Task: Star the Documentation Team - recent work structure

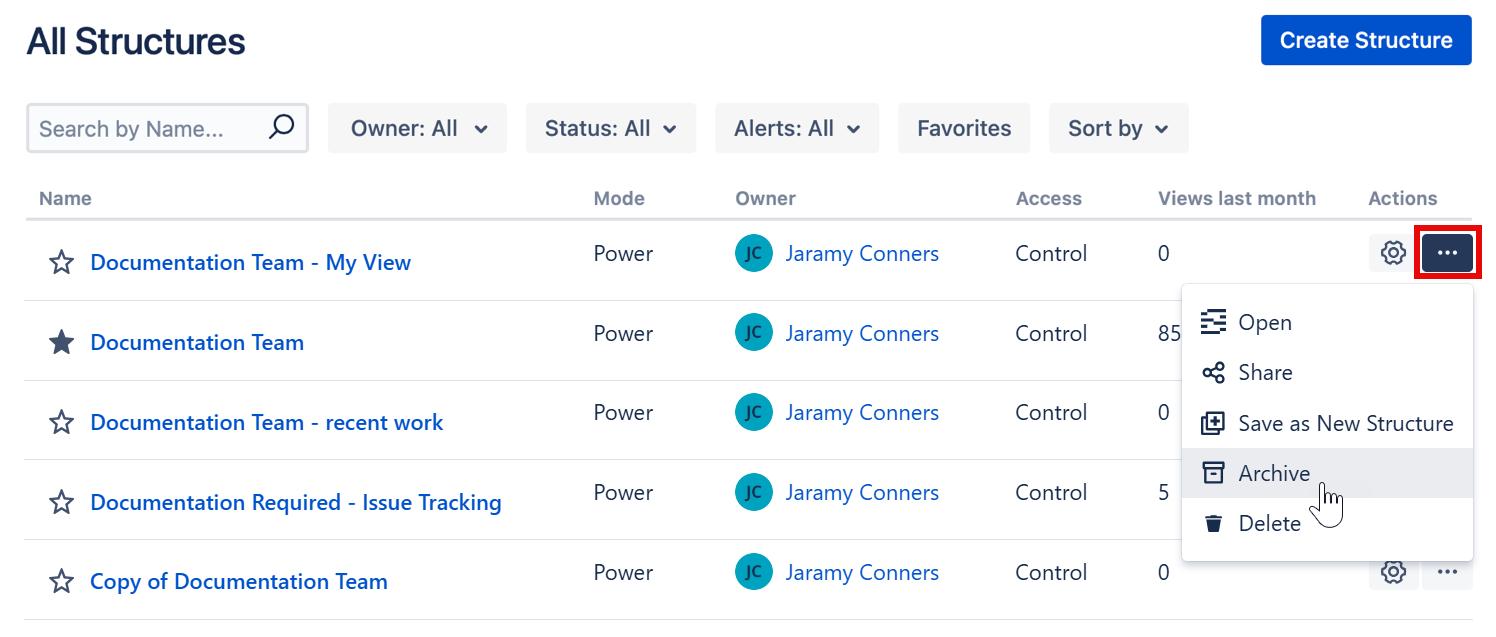Action: tap(62, 423)
